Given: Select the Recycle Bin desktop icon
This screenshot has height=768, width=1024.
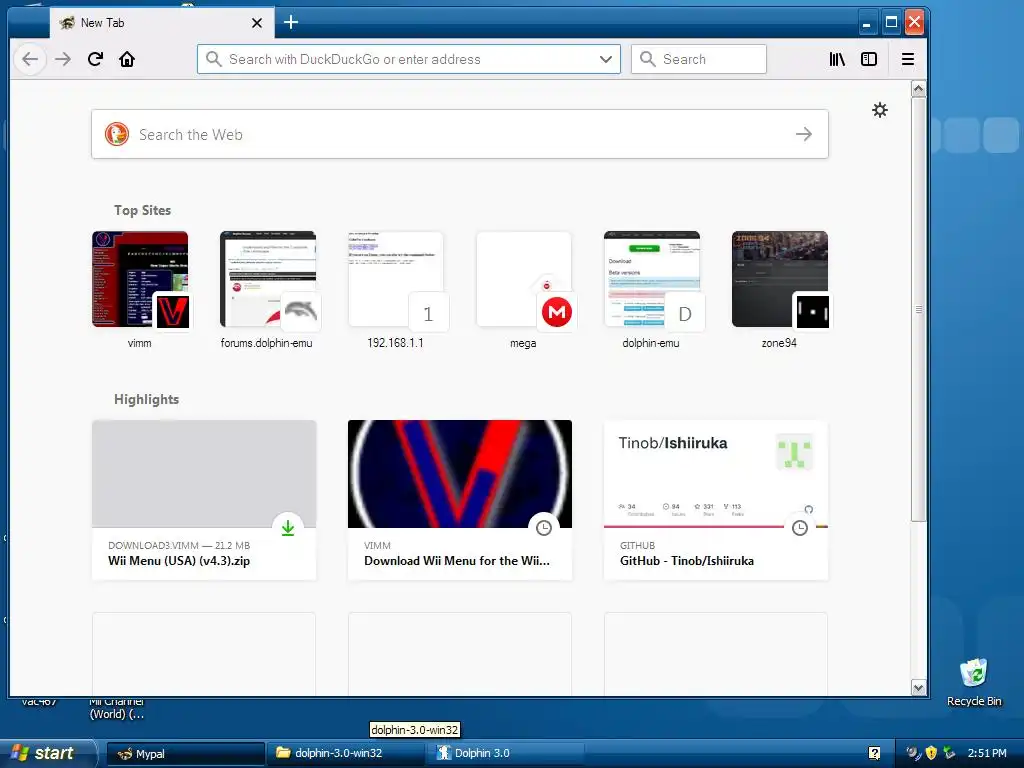Looking at the screenshot, I should [974, 682].
